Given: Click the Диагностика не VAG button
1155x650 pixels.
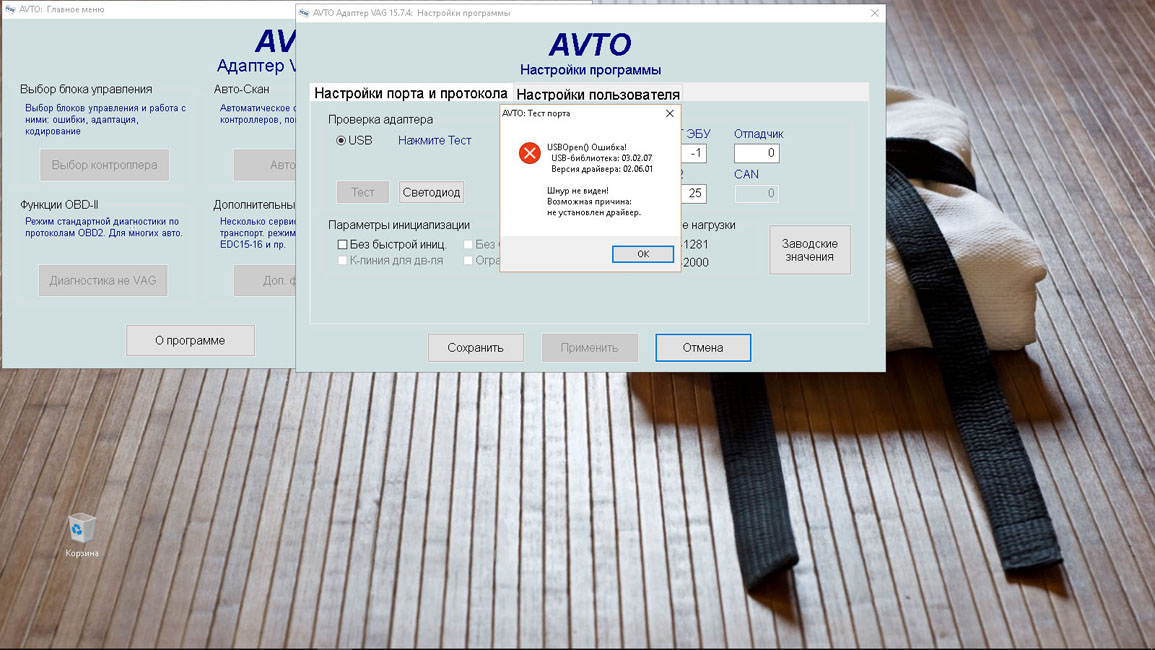Looking at the screenshot, I should tap(103, 281).
